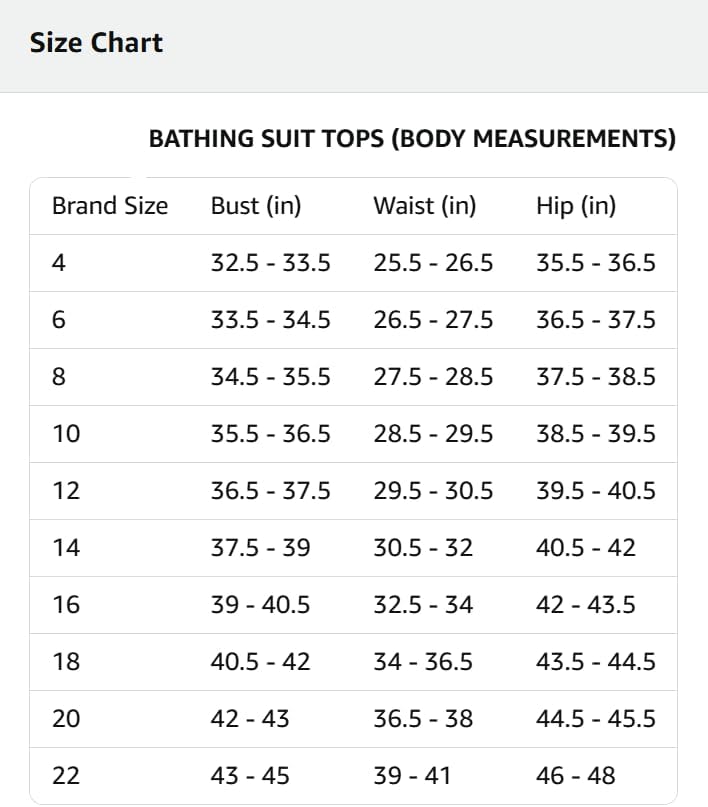
Task: Click hip value 35.5 - 36.5
Action: [596, 263]
